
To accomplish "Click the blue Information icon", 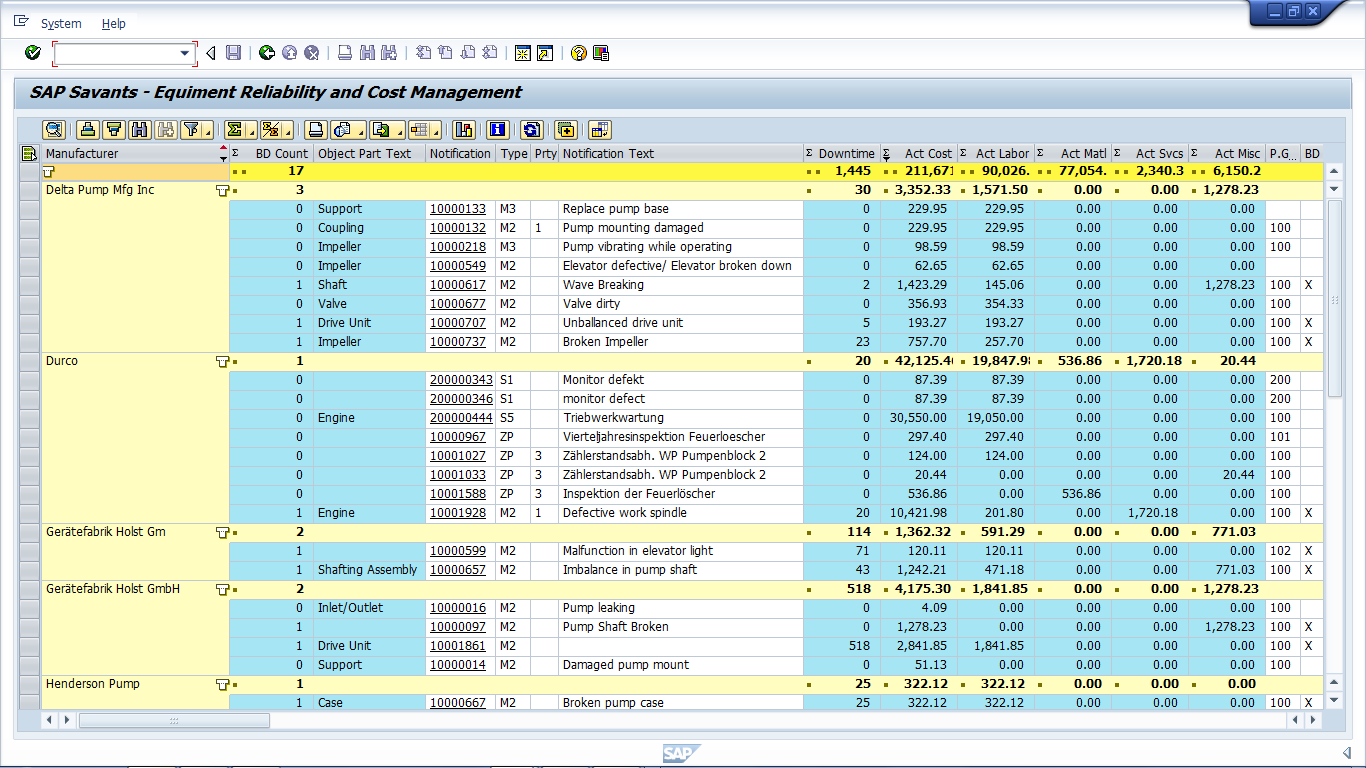I will pos(498,129).
